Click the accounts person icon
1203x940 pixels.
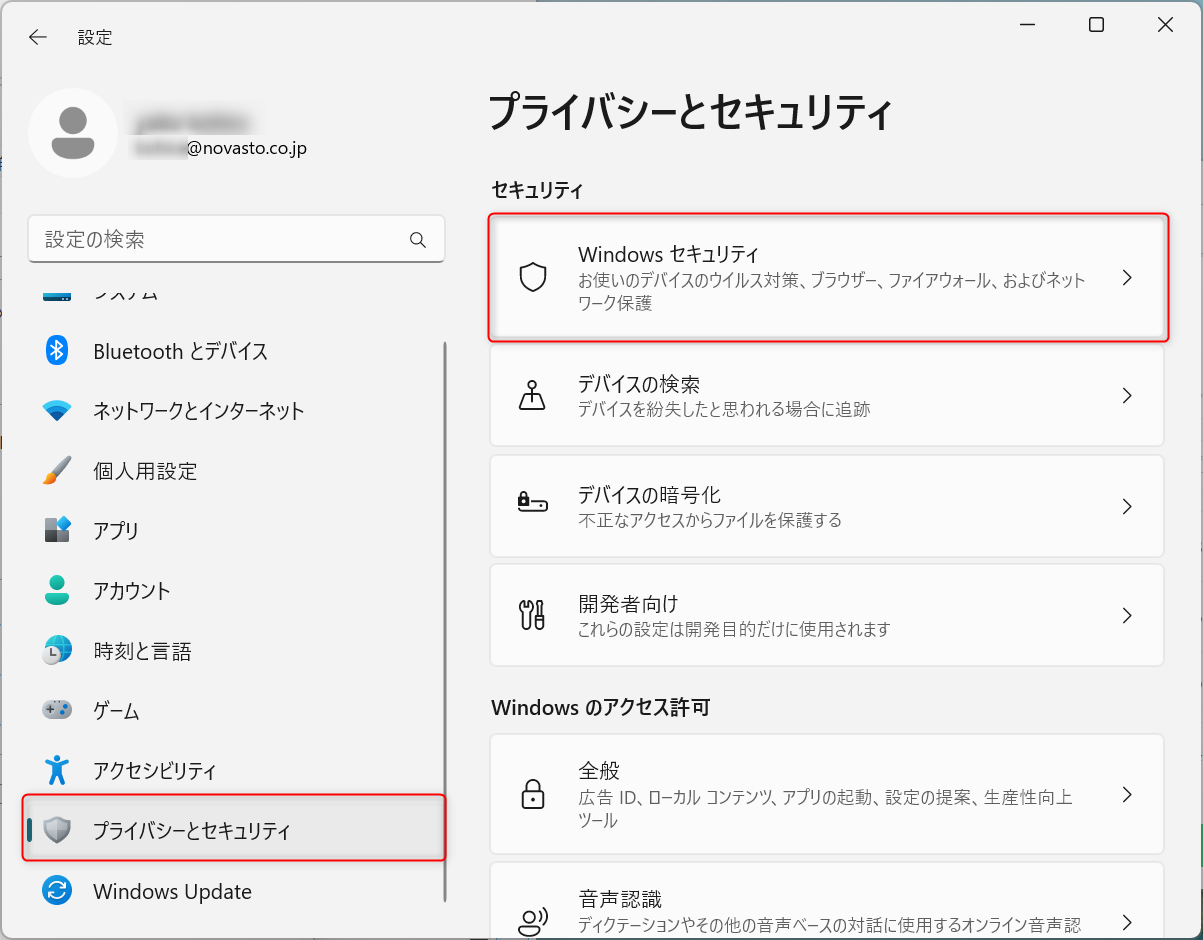coord(57,590)
